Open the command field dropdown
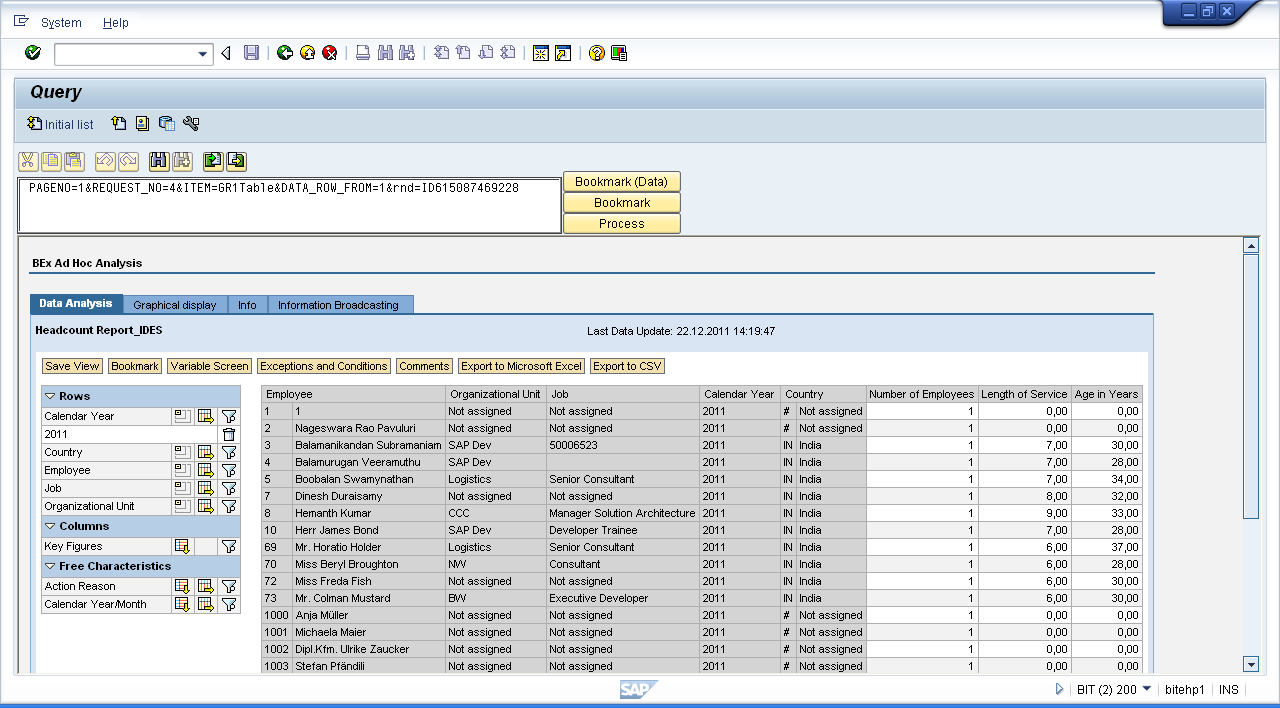1280x708 pixels. coord(204,54)
